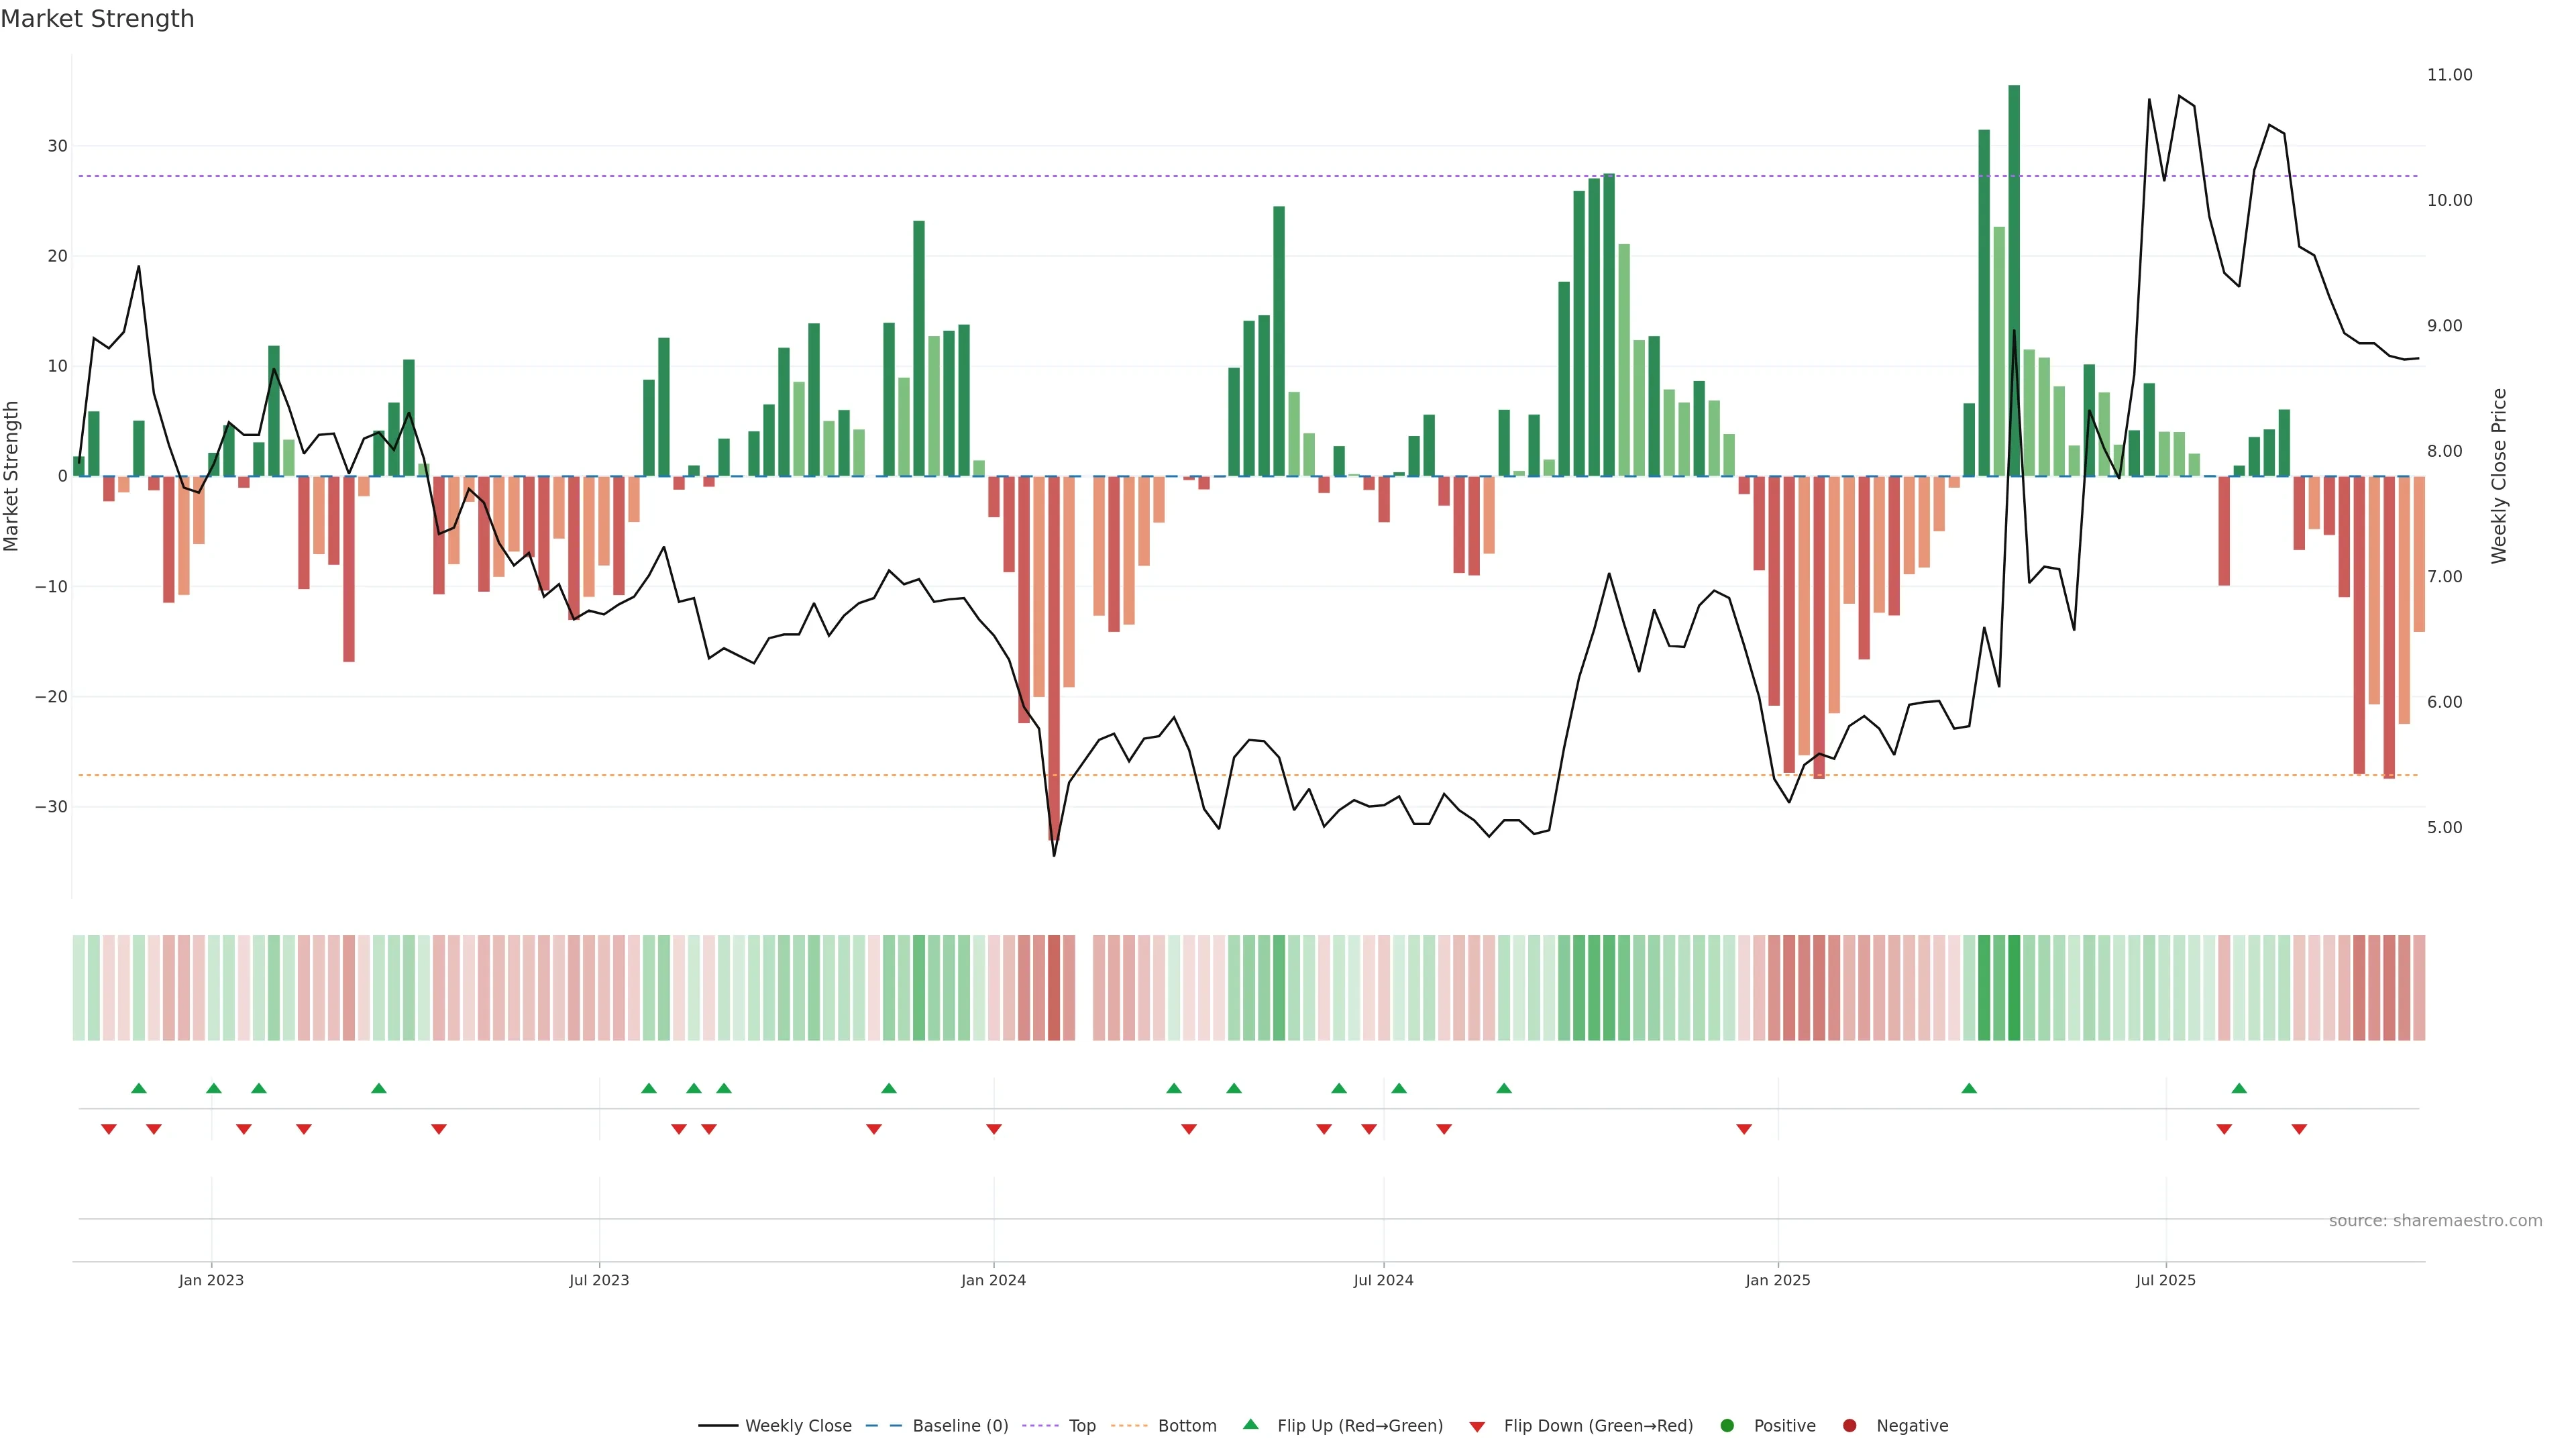Viewport: 2576px width, 1449px height.
Task: Toggle the Flip Down (Green→Red) legend label
Action: coord(1598,1425)
